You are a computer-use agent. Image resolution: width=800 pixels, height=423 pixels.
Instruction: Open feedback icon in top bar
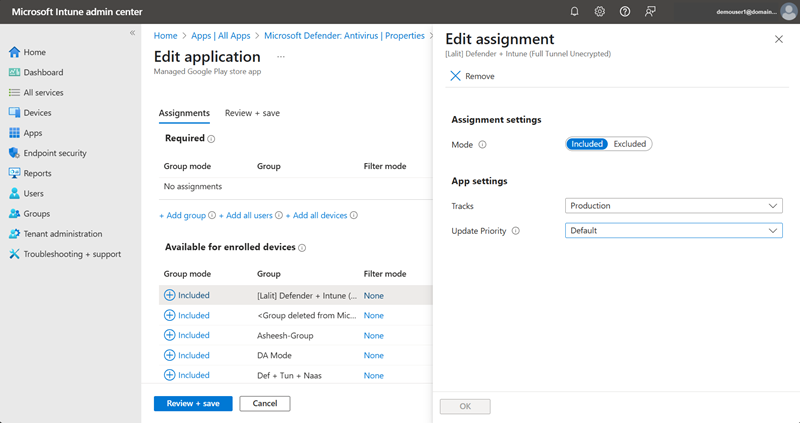tap(650, 11)
